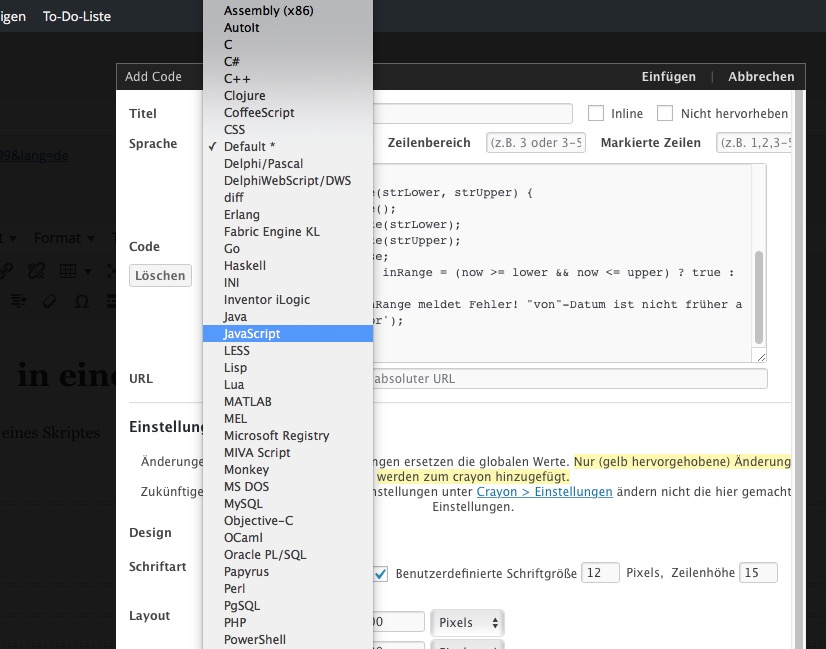
Task: Pick diff from language list
Action: [x=288, y=198]
